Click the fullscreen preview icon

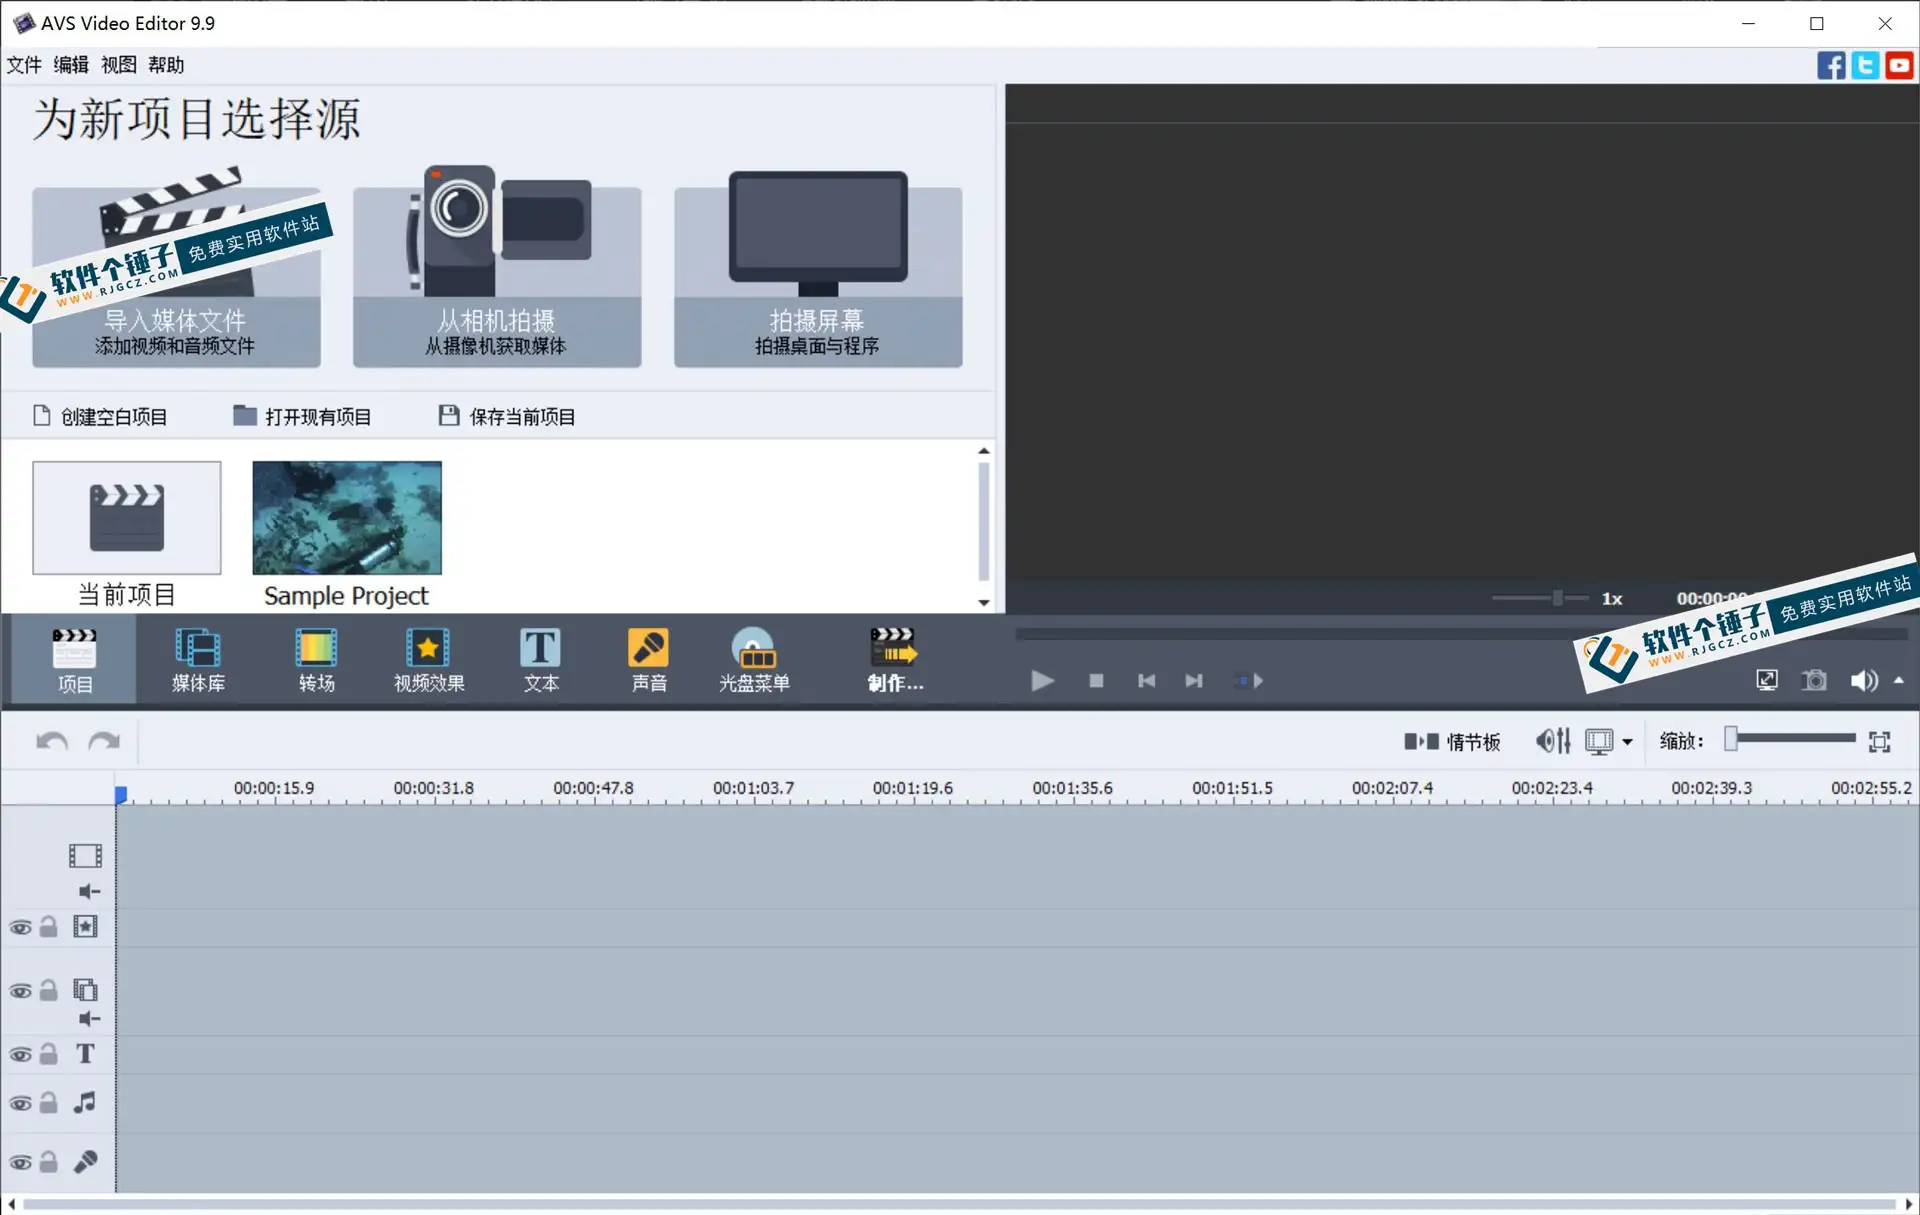tap(1766, 680)
